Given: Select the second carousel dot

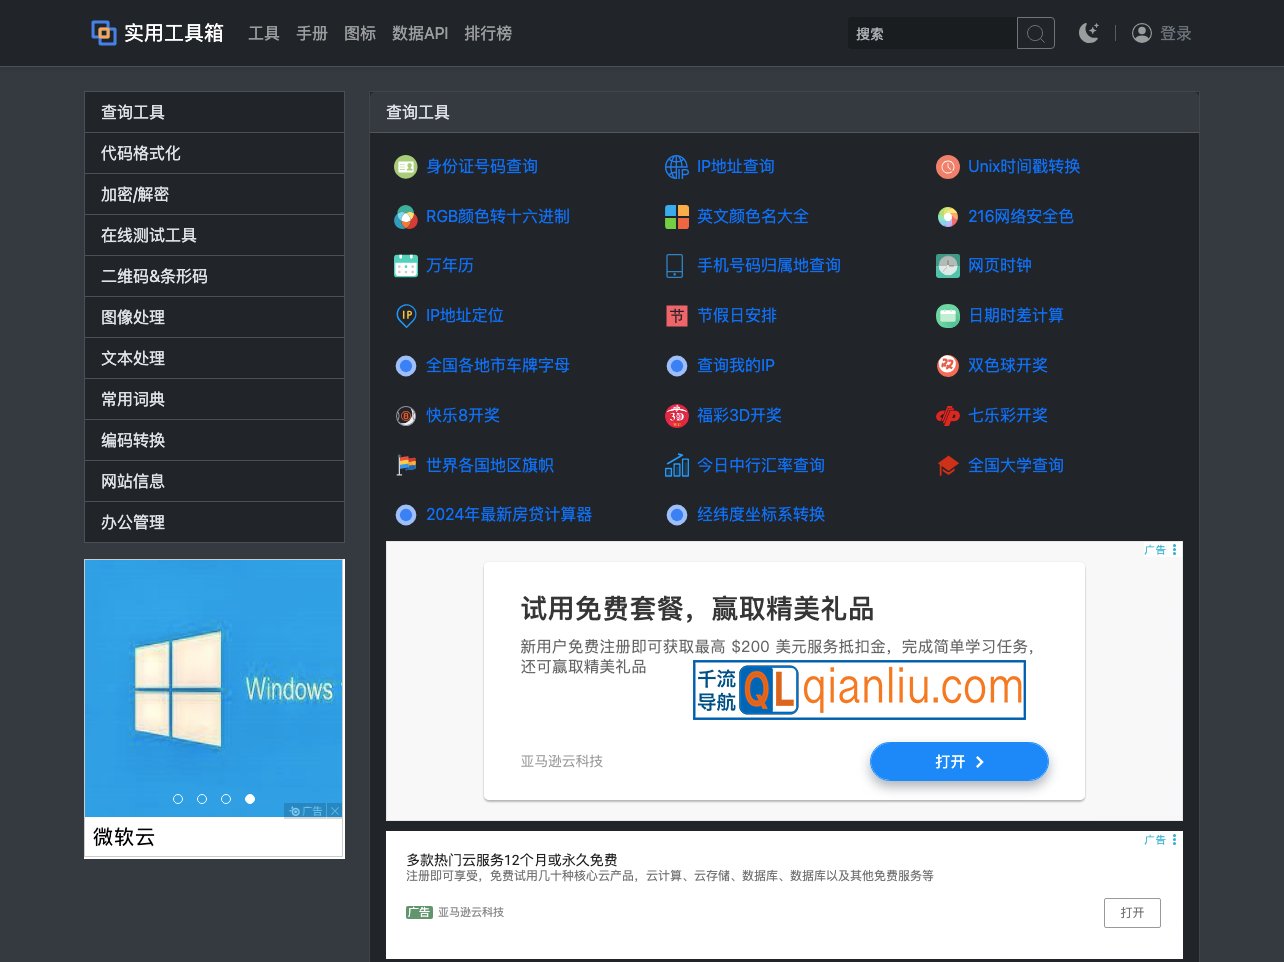Looking at the screenshot, I should (x=203, y=799).
